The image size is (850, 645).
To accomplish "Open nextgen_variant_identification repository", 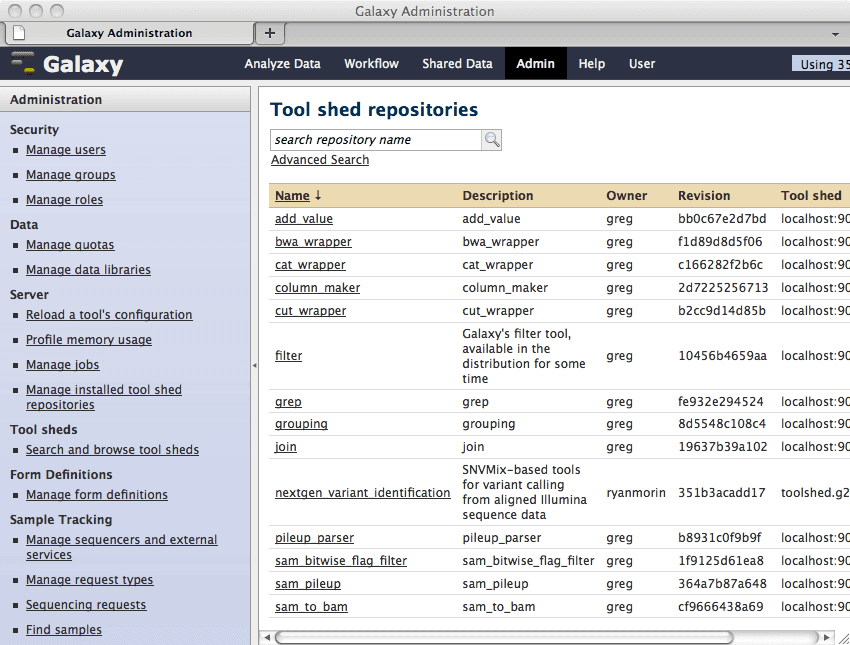I will (362, 493).
